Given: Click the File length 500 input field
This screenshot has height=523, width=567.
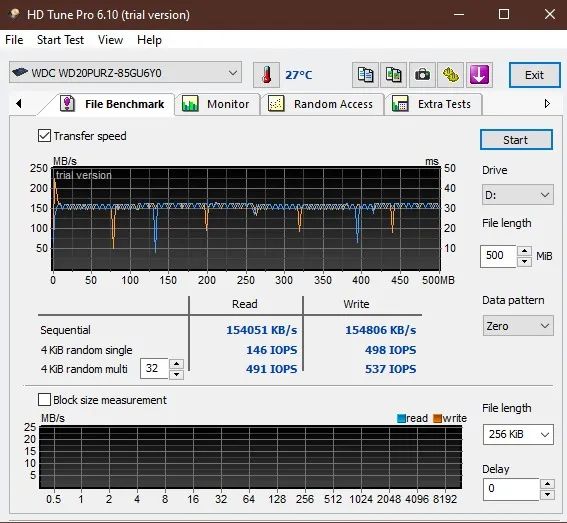Looking at the screenshot, I should coord(498,256).
